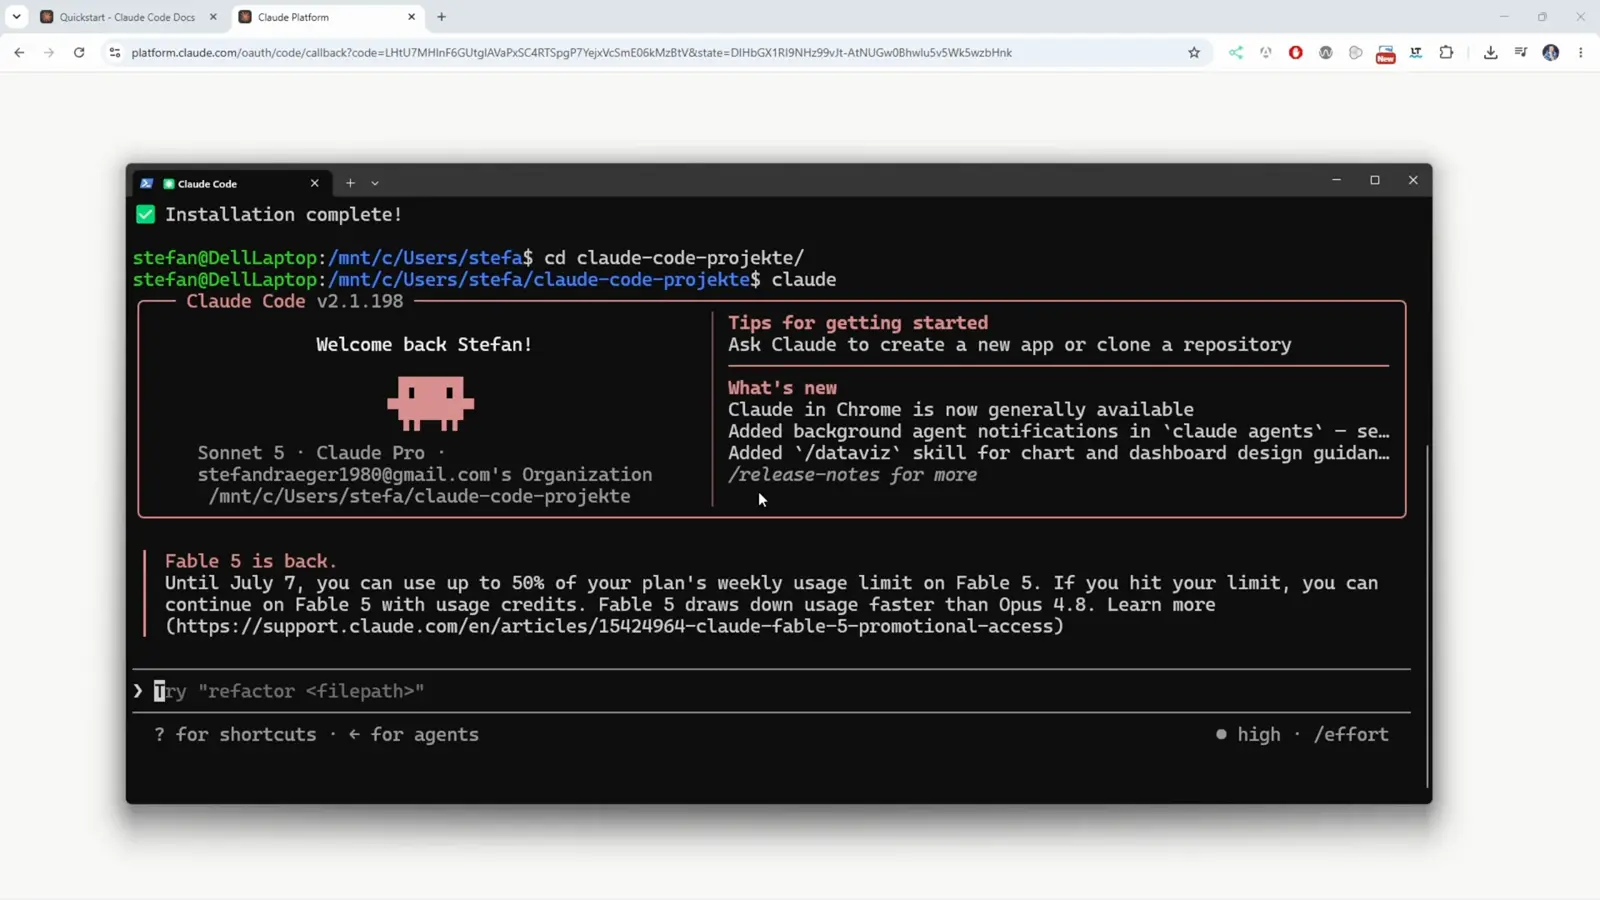Click the green share extension icon
This screenshot has width=1600, height=900.
click(1236, 53)
